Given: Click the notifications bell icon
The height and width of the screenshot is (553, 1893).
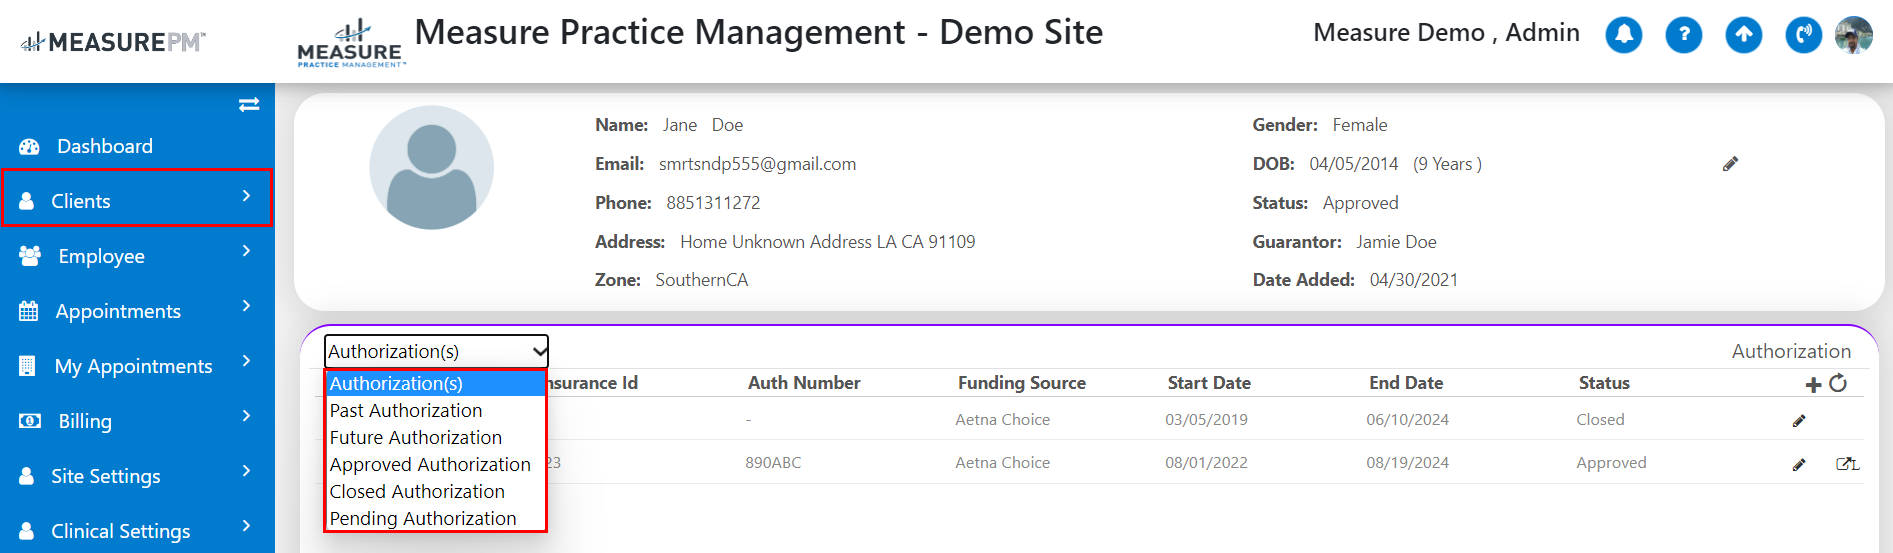Looking at the screenshot, I should [x=1623, y=35].
